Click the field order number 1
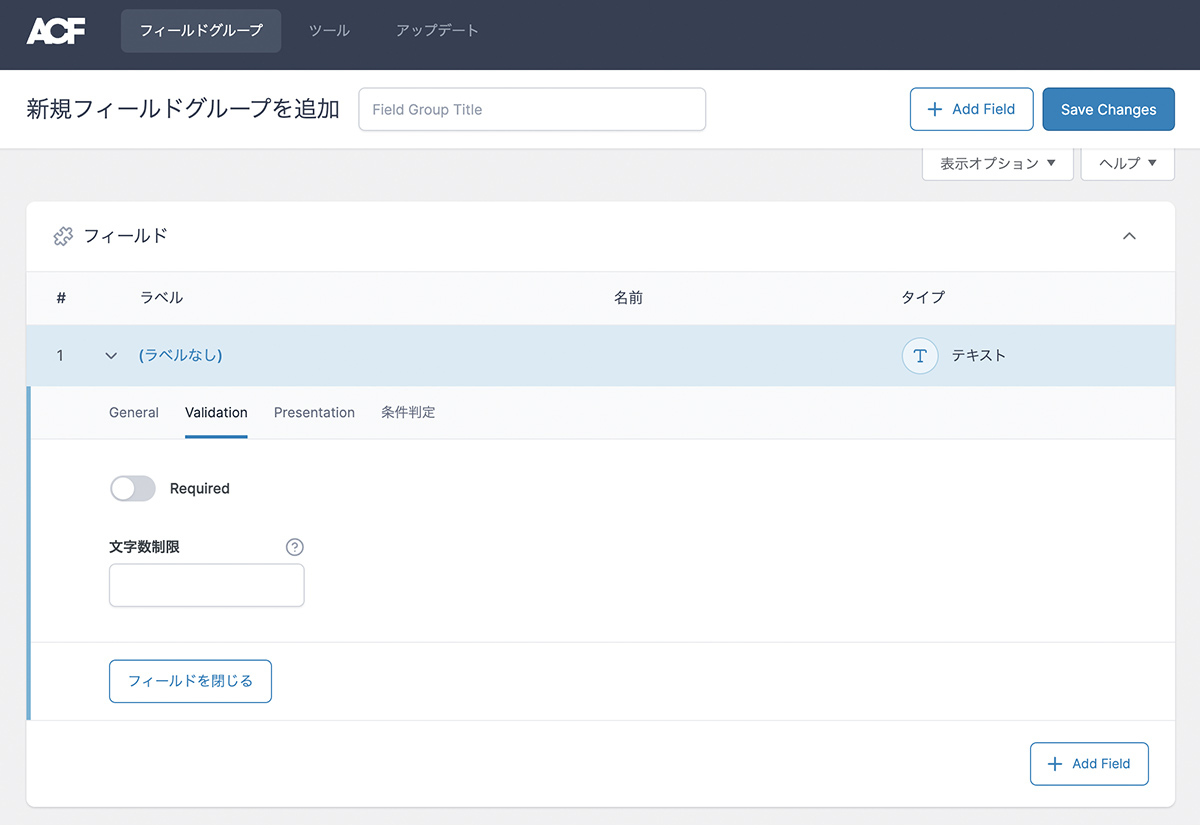 [x=60, y=356]
